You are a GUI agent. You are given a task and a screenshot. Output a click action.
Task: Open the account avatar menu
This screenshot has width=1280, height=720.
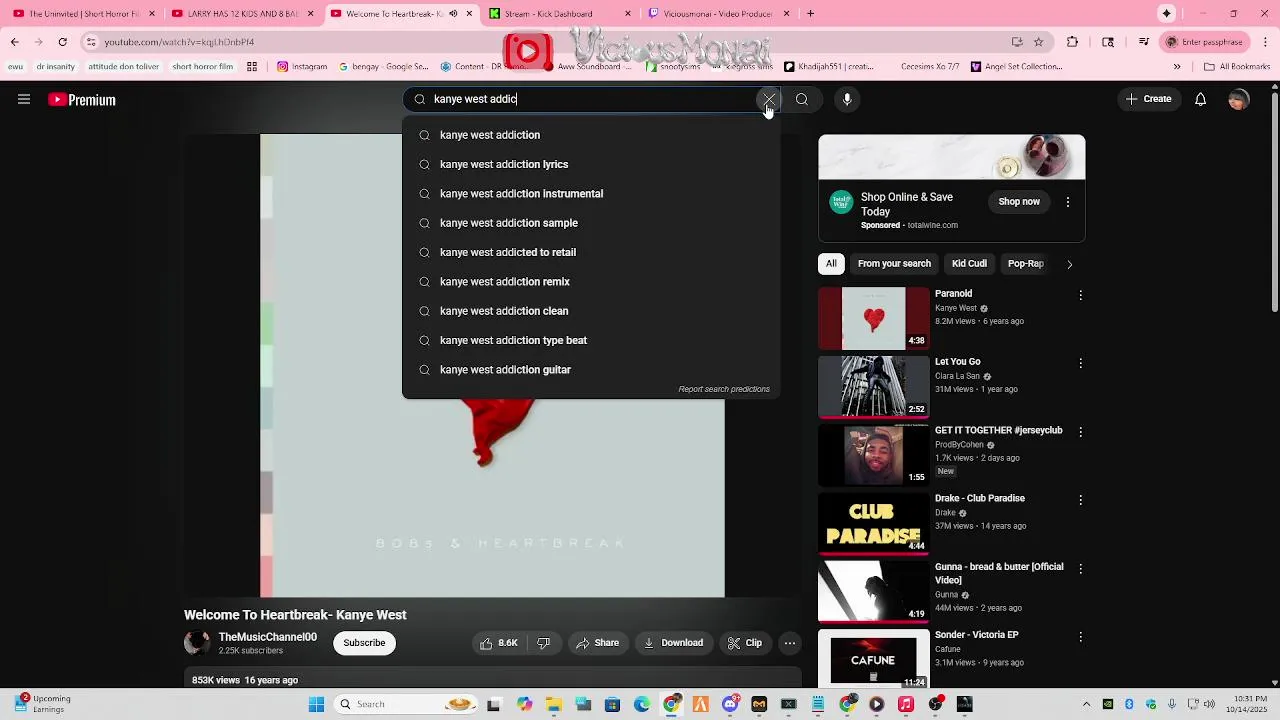tap(1239, 99)
